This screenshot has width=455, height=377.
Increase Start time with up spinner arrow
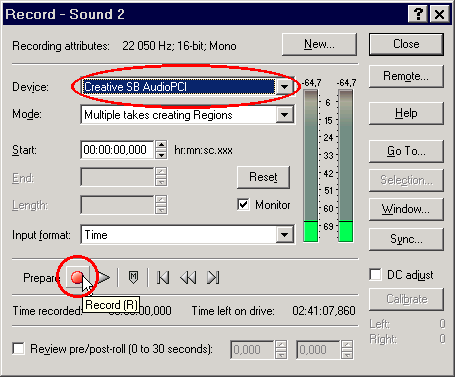coord(161,145)
